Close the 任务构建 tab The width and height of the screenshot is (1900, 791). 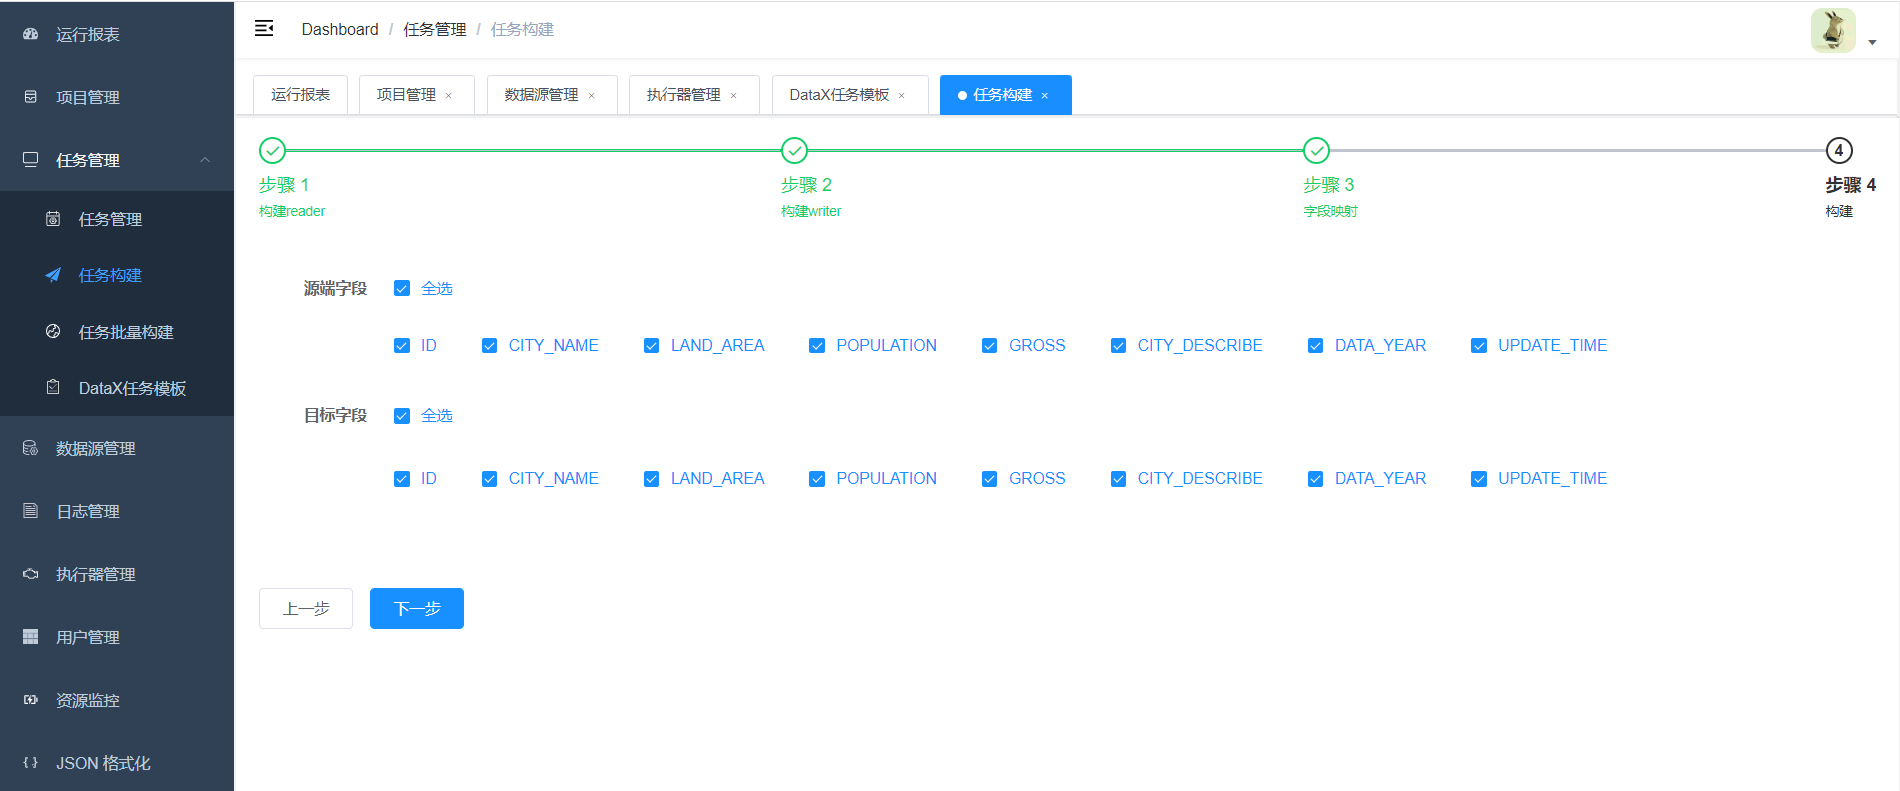1045,96
